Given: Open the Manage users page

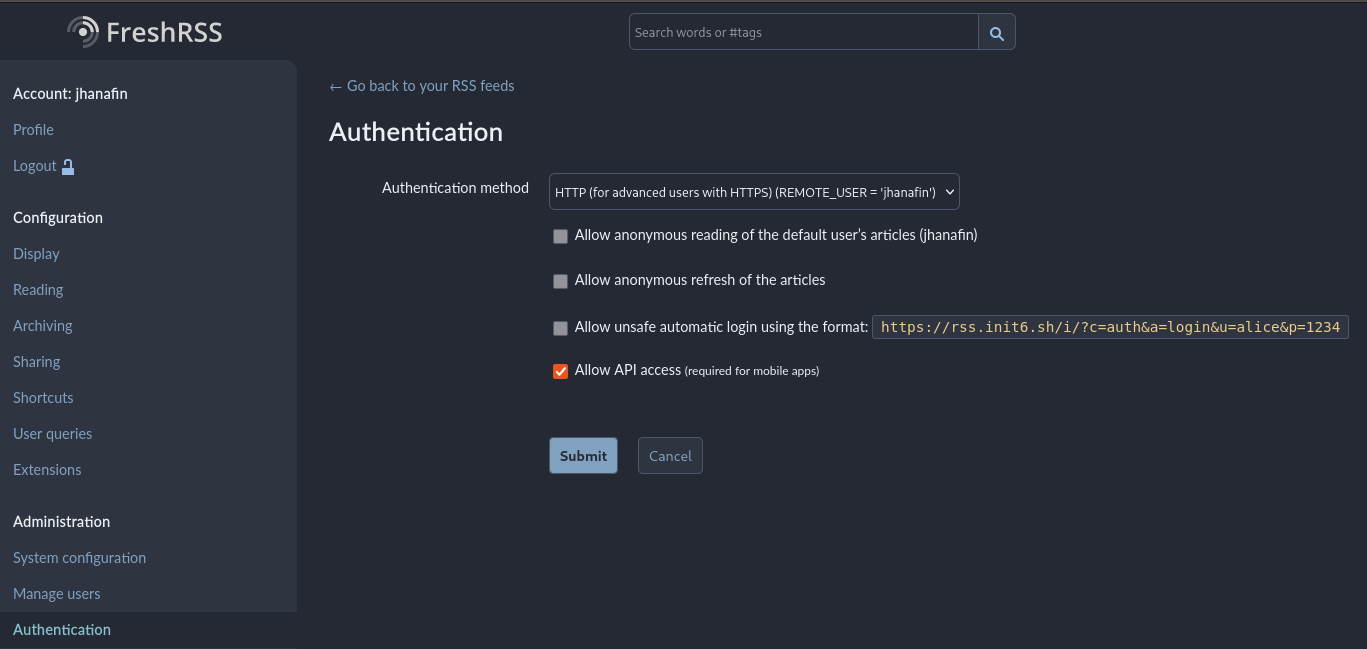Looking at the screenshot, I should point(56,593).
